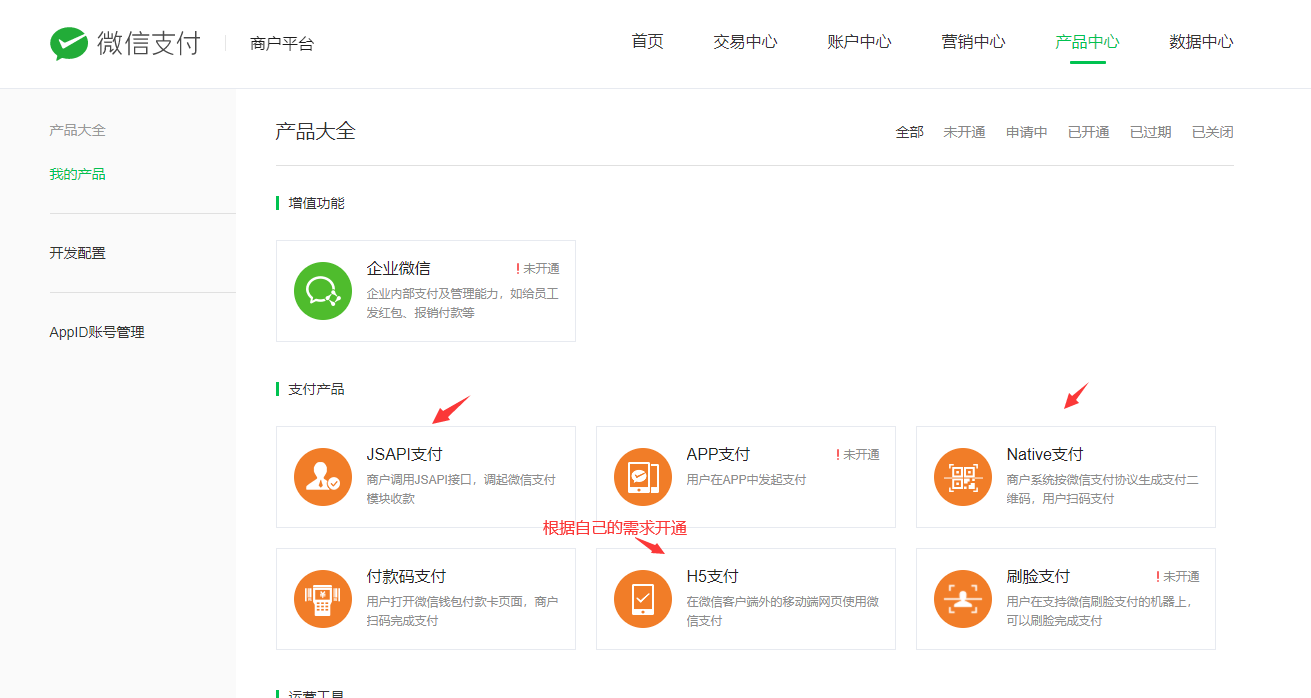Click the Native支付 QR code icon
Screen dimensions: 1311x698
pyautogui.click(x=962, y=477)
